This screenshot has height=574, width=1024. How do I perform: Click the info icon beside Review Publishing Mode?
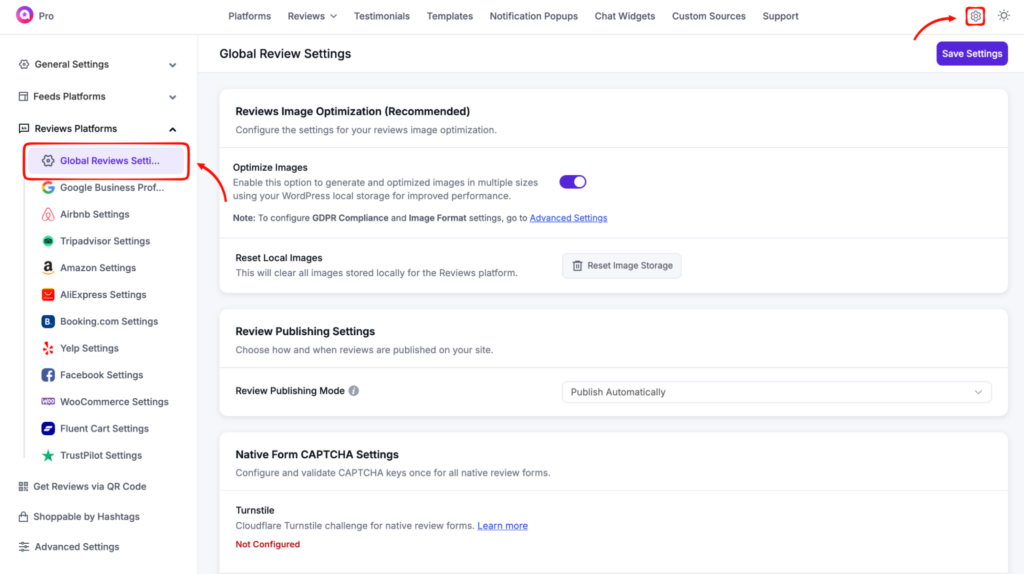point(353,391)
